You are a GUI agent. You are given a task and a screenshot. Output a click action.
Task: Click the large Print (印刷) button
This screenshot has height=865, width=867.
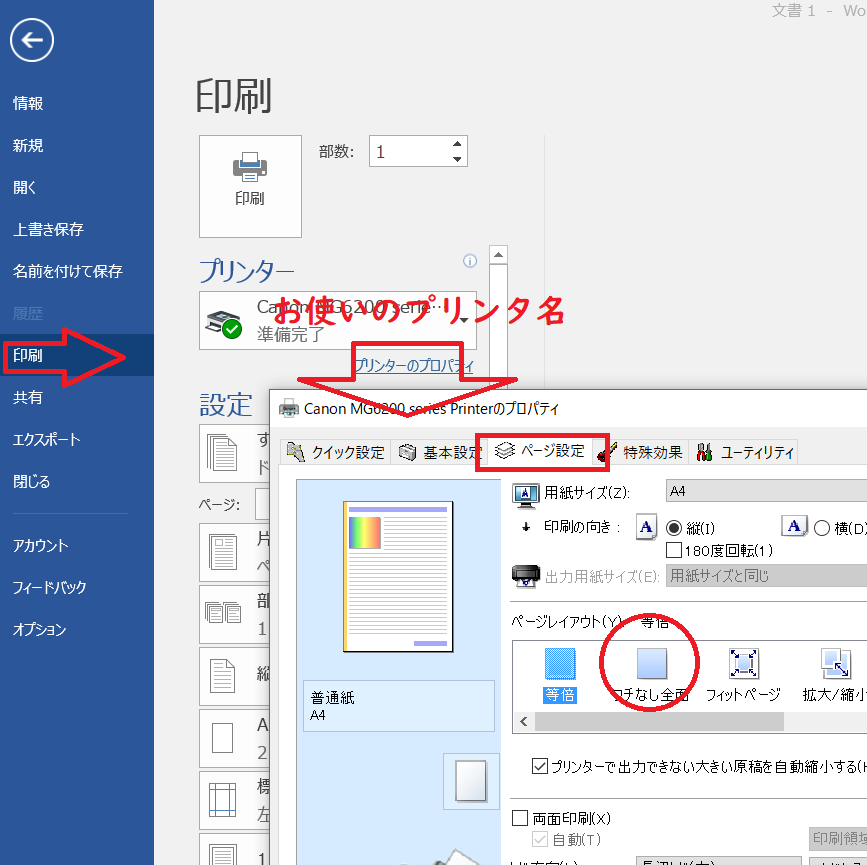tap(250, 186)
